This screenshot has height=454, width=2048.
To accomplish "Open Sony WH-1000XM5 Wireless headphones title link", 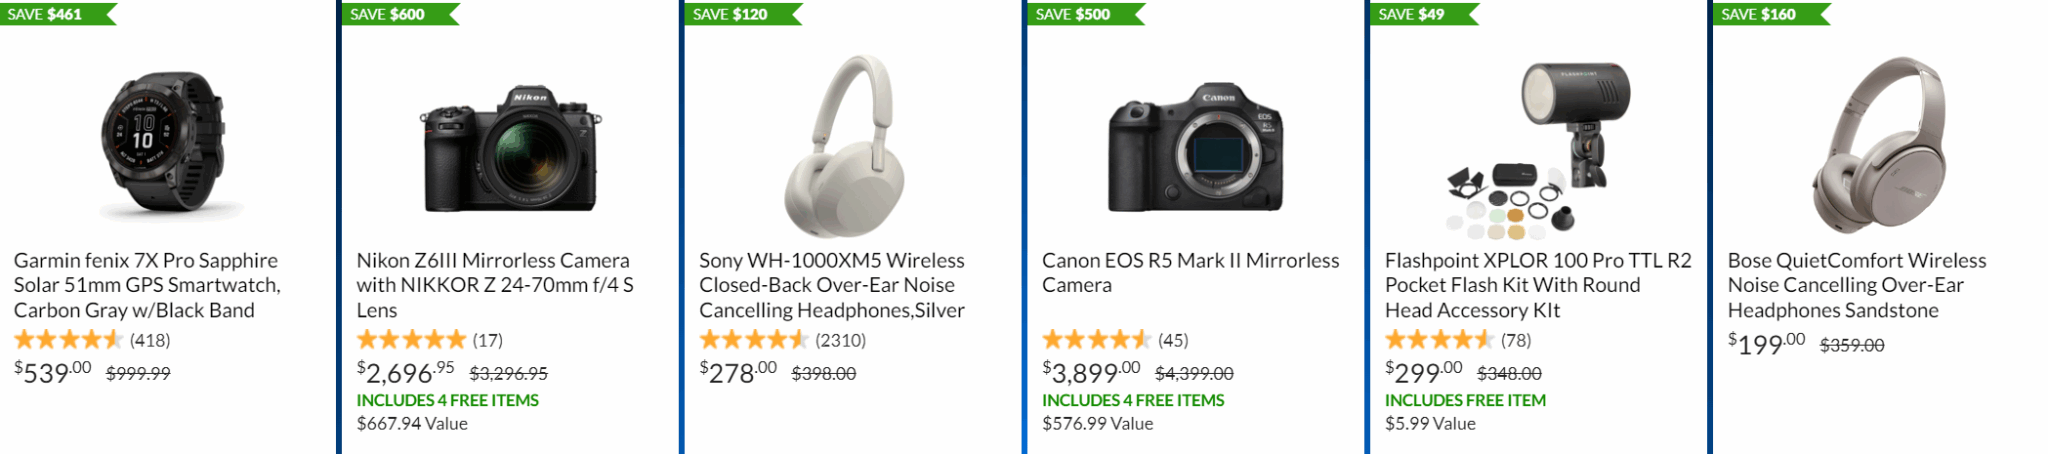I will [x=831, y=285].
